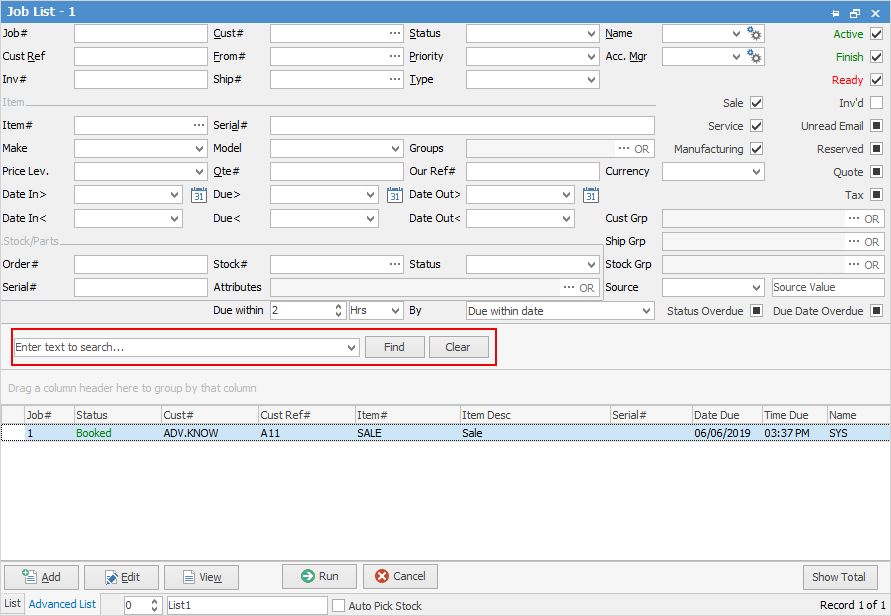Open the Cust Grp selector ellipsis
The image size is (891, 616).
pyautogui.click(x=853, y=218)
